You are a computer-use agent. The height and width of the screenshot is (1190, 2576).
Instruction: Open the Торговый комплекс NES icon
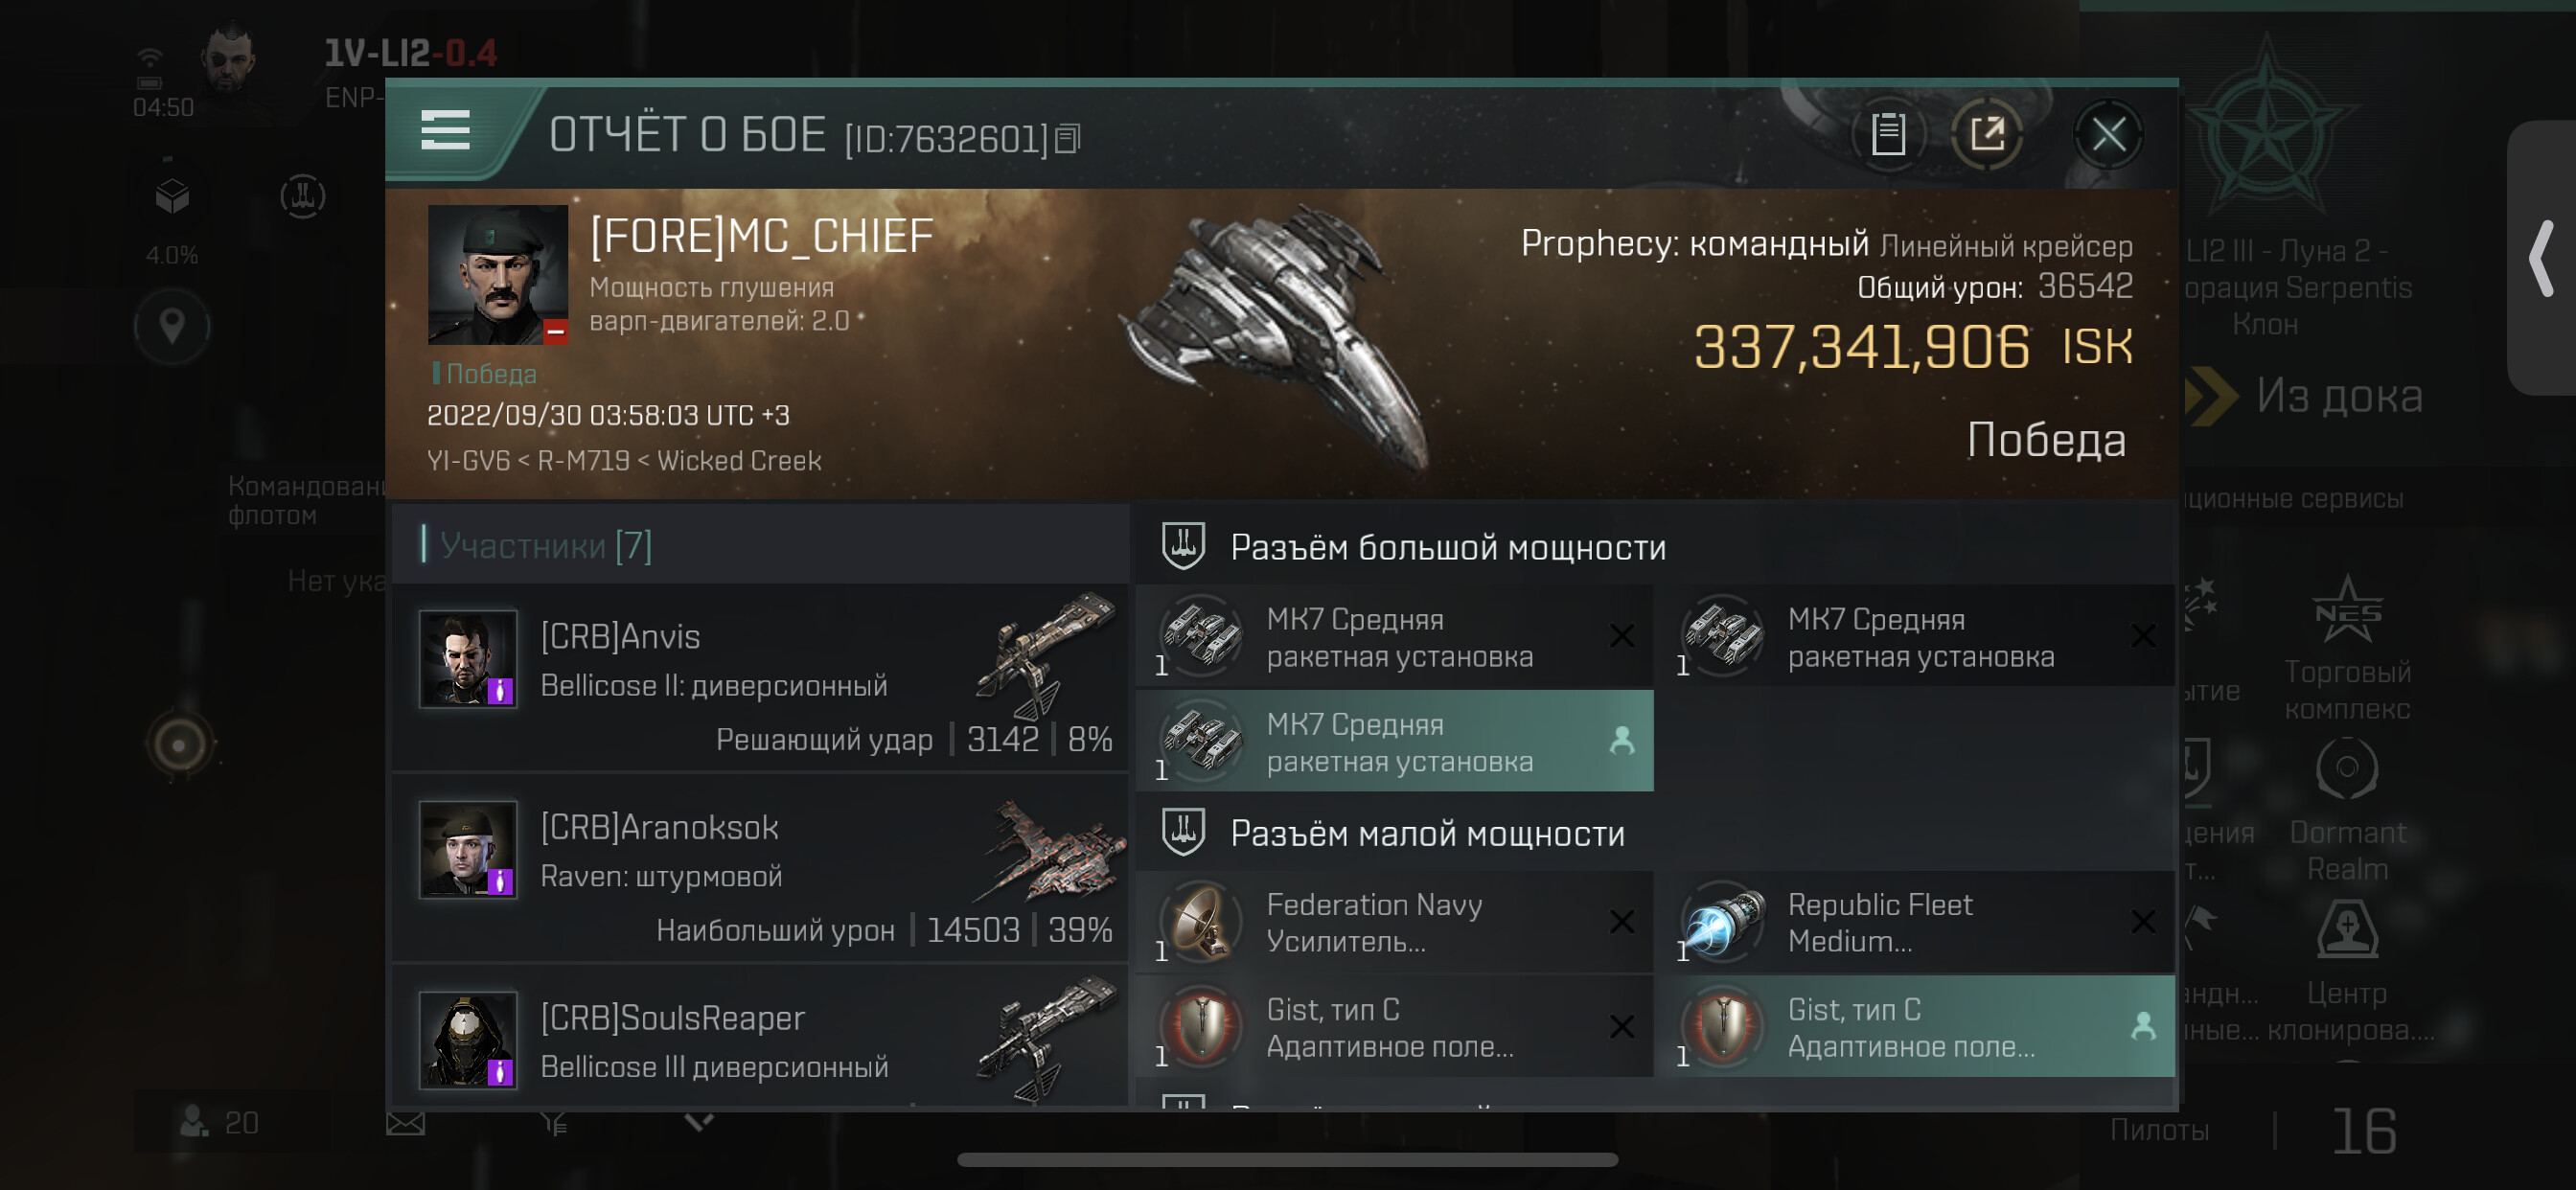pyautogui.click(x=2346, y=648)
